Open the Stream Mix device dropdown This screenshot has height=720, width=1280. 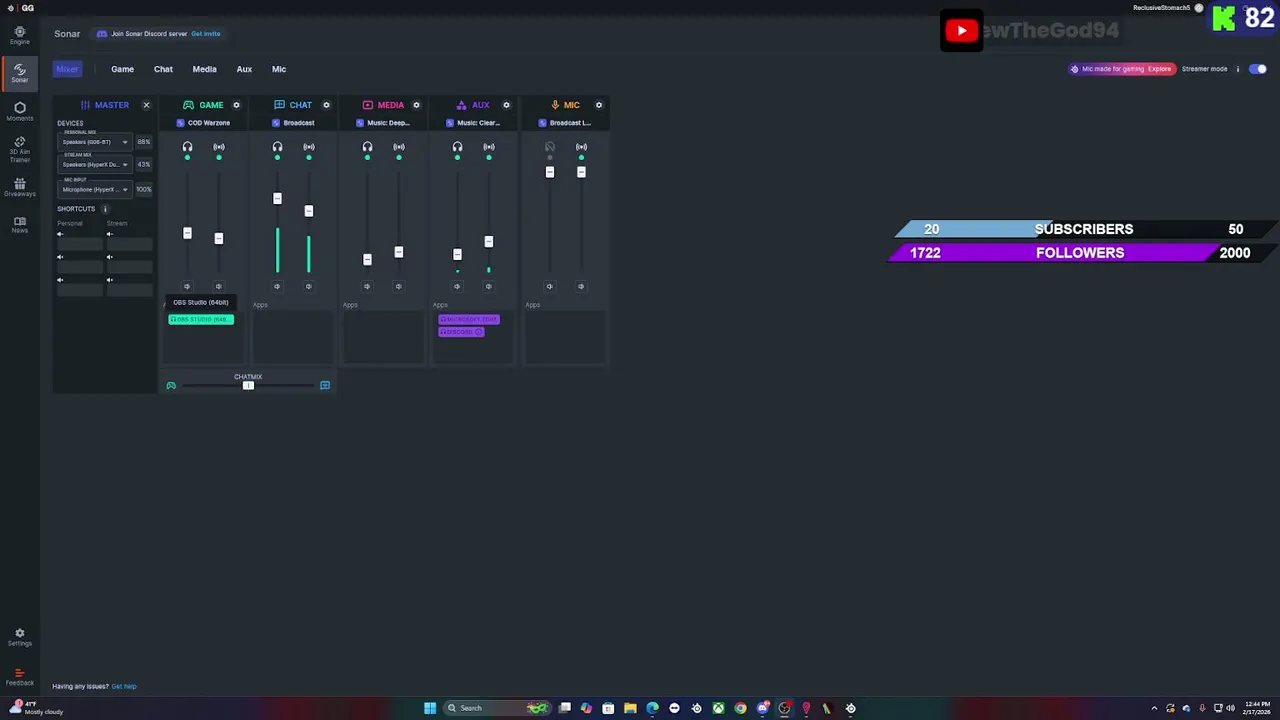pos(95,164)
